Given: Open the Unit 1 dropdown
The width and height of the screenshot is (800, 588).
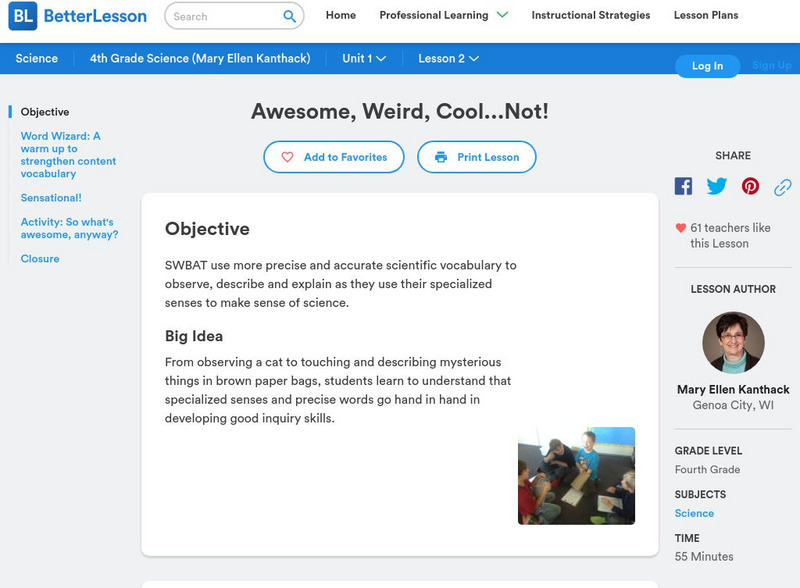Looking at the screenshot, I should (364, 59).
